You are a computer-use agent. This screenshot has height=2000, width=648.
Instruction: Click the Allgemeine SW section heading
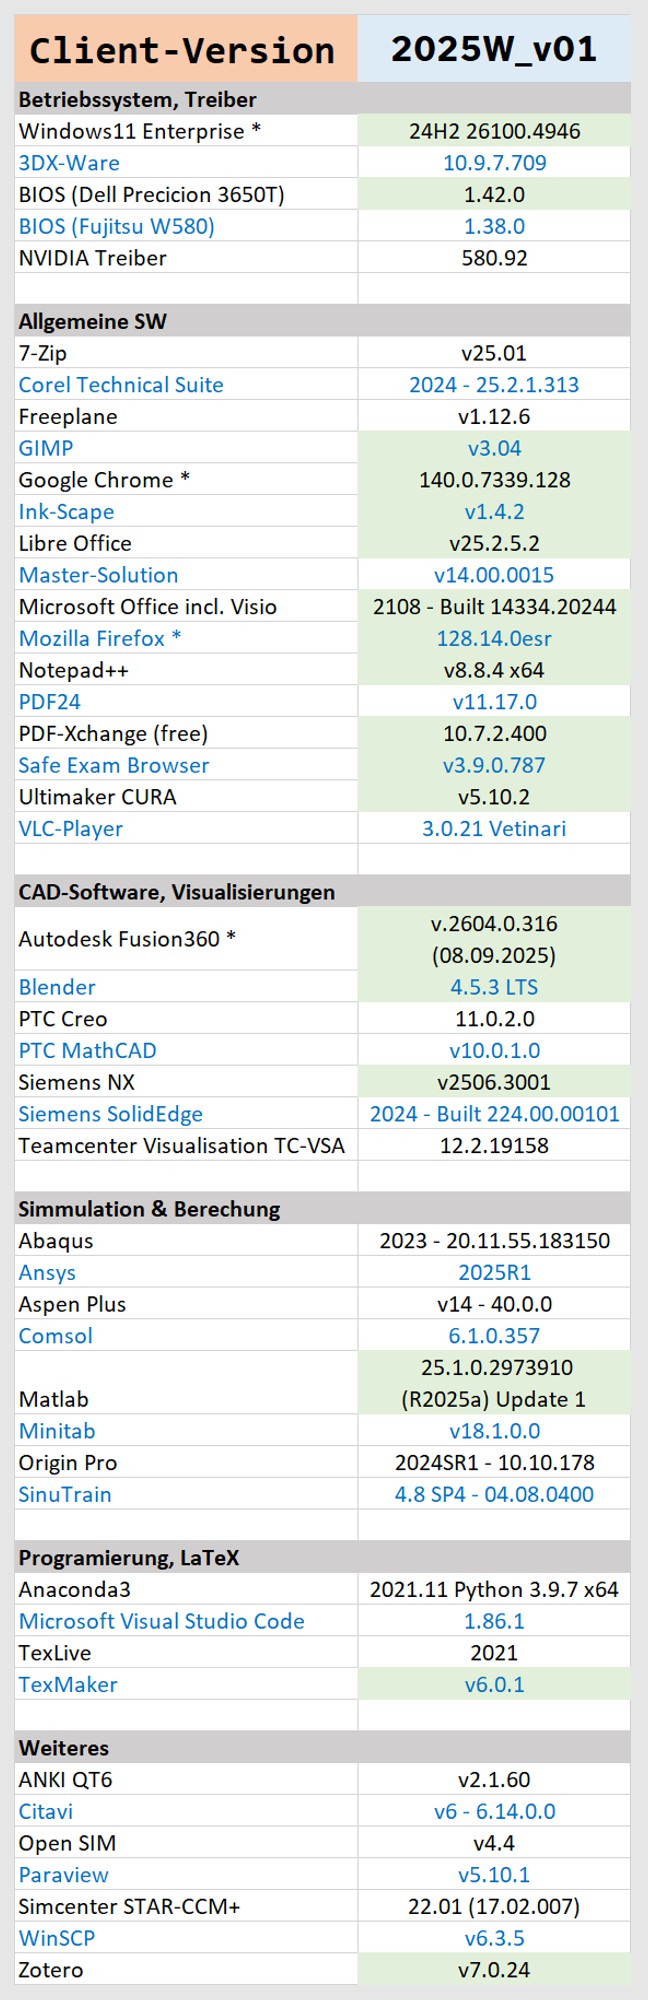coord(92,321)
